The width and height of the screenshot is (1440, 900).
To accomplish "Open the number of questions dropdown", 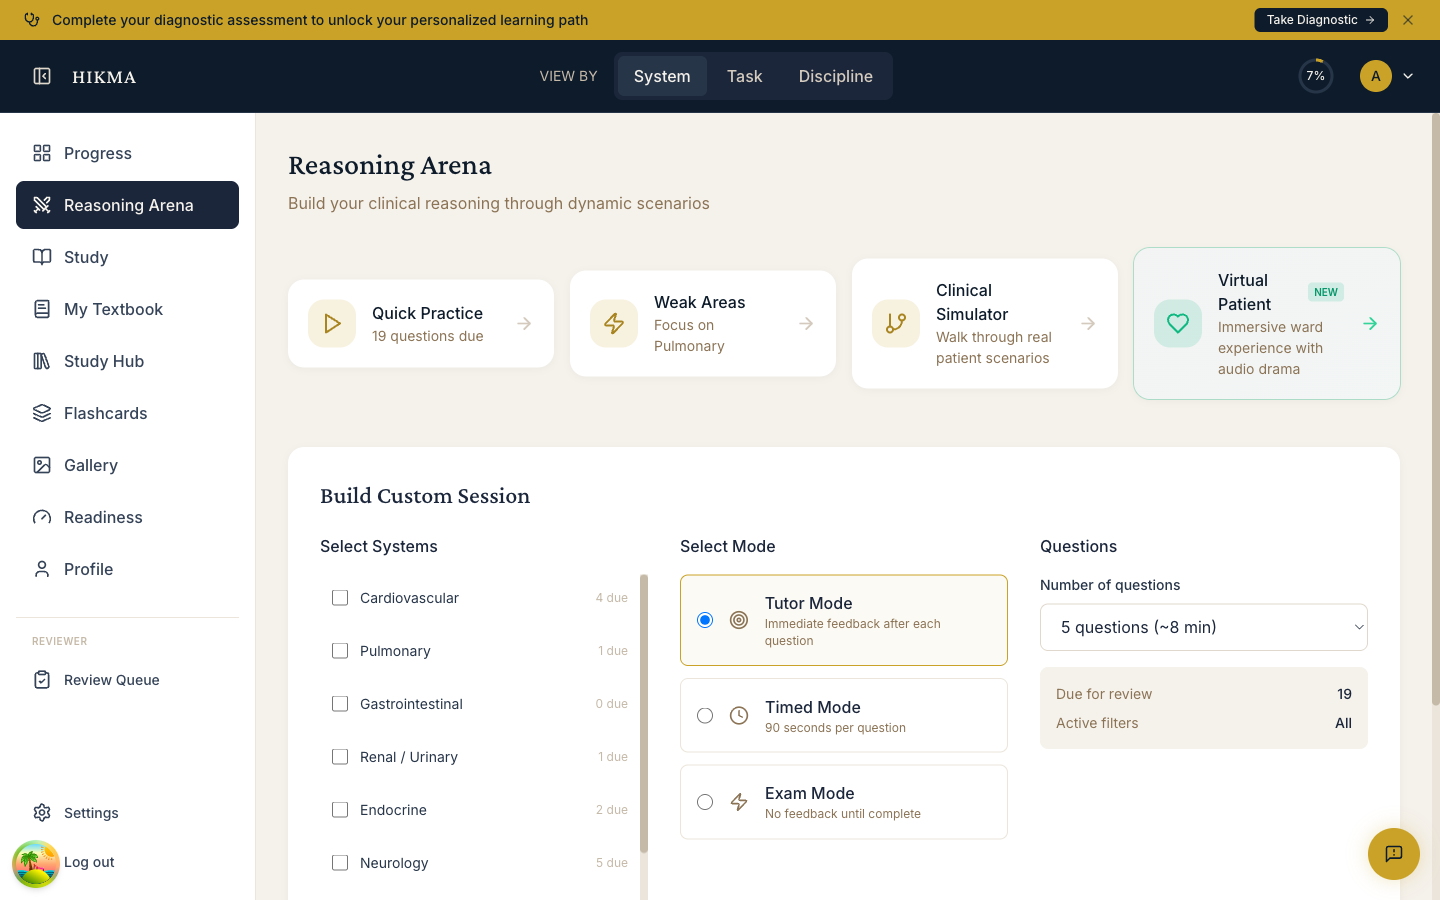I will [1204, 627].
